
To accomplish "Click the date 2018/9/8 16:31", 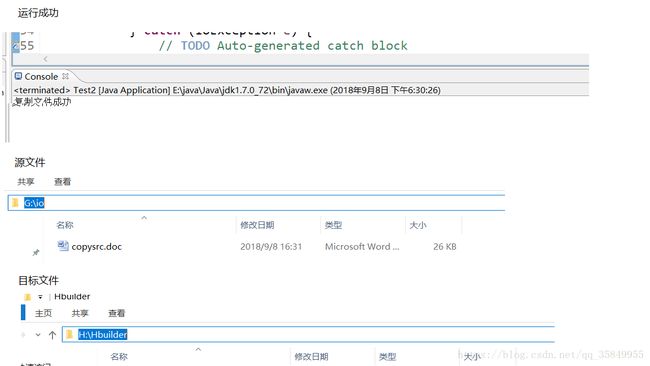I will click(271, 247).
